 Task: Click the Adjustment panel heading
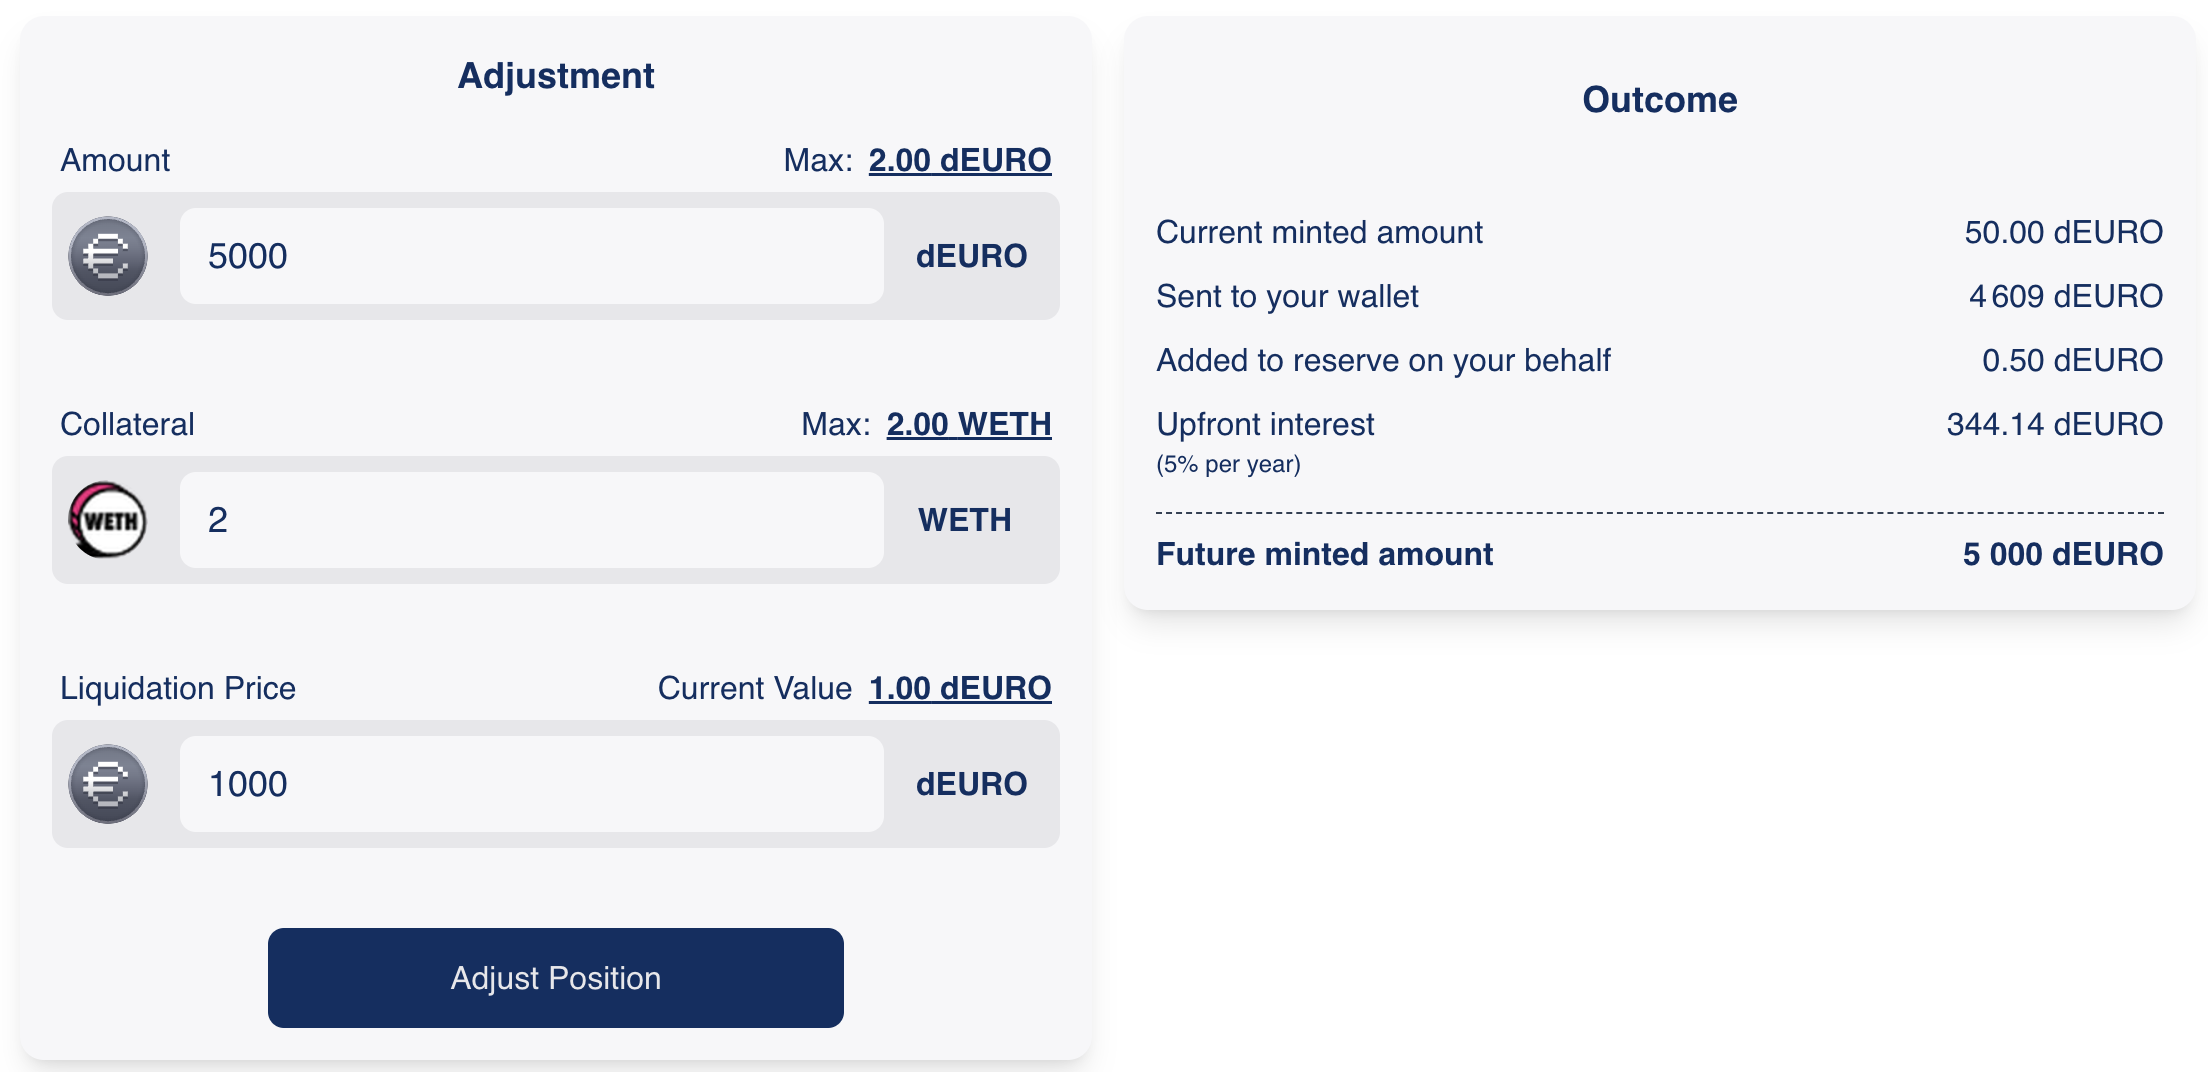tap(556, 76)
